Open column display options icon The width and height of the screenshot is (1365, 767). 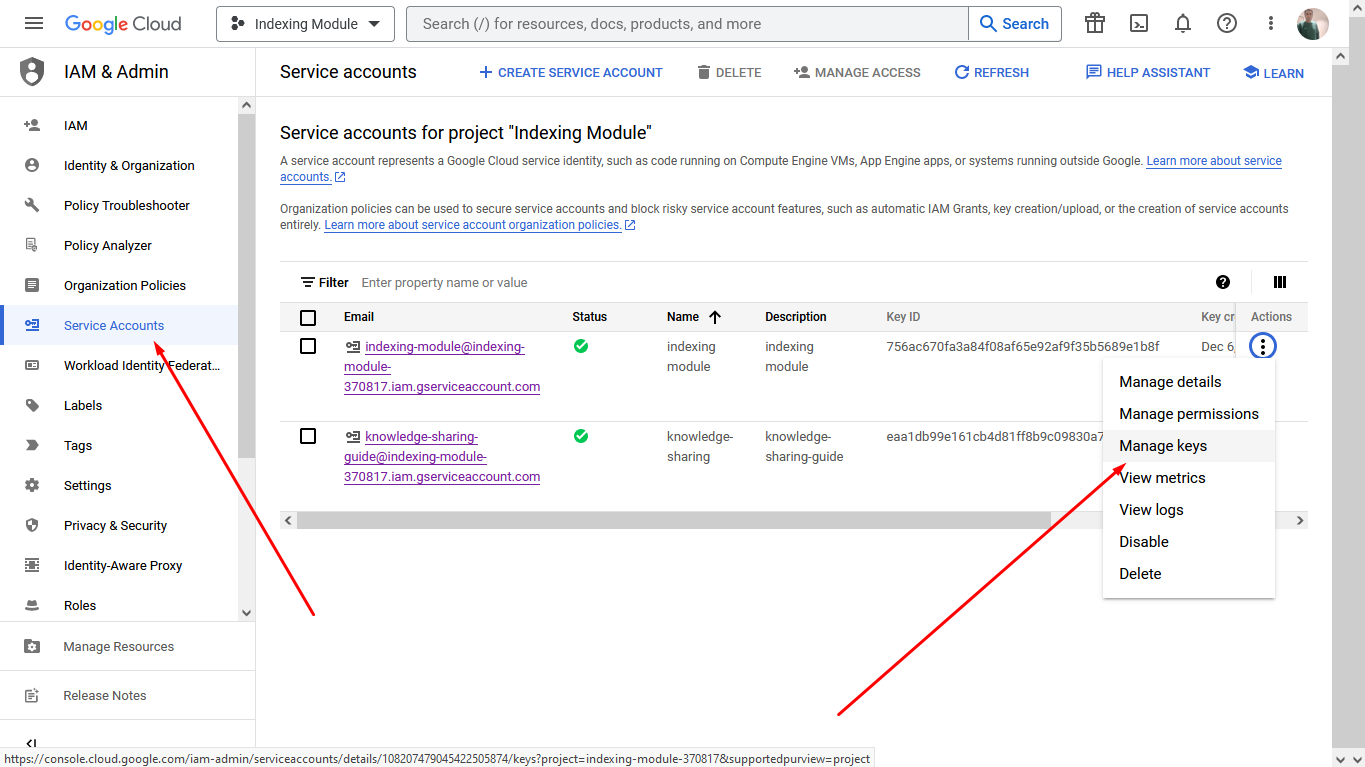pos(1279,282)
